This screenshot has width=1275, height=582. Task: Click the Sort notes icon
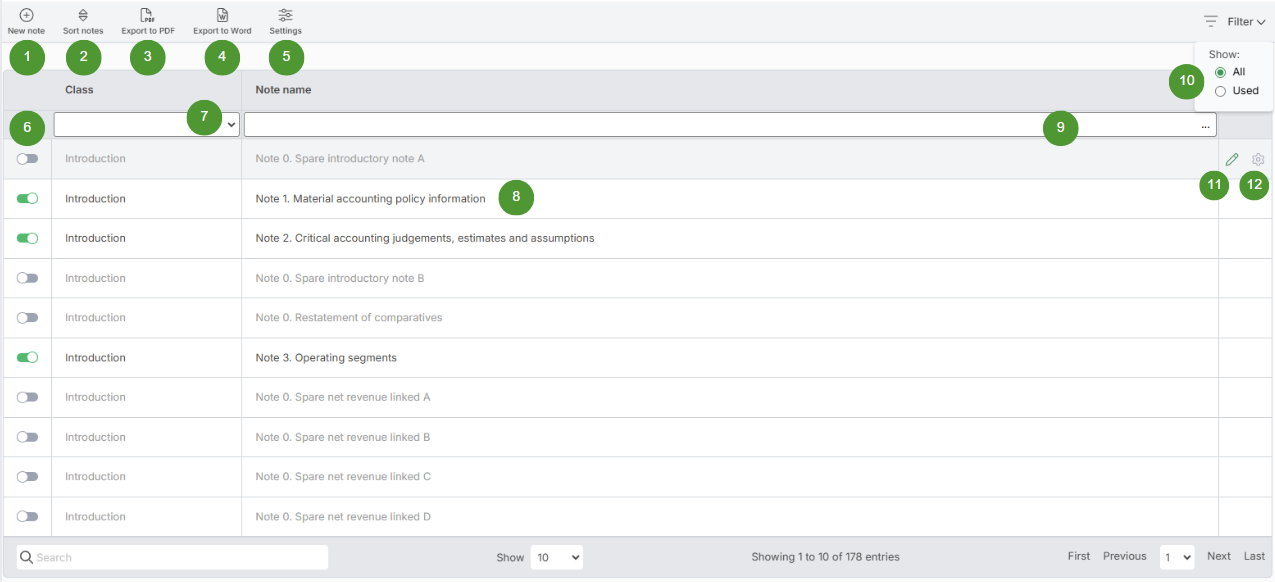click(83, 16)
